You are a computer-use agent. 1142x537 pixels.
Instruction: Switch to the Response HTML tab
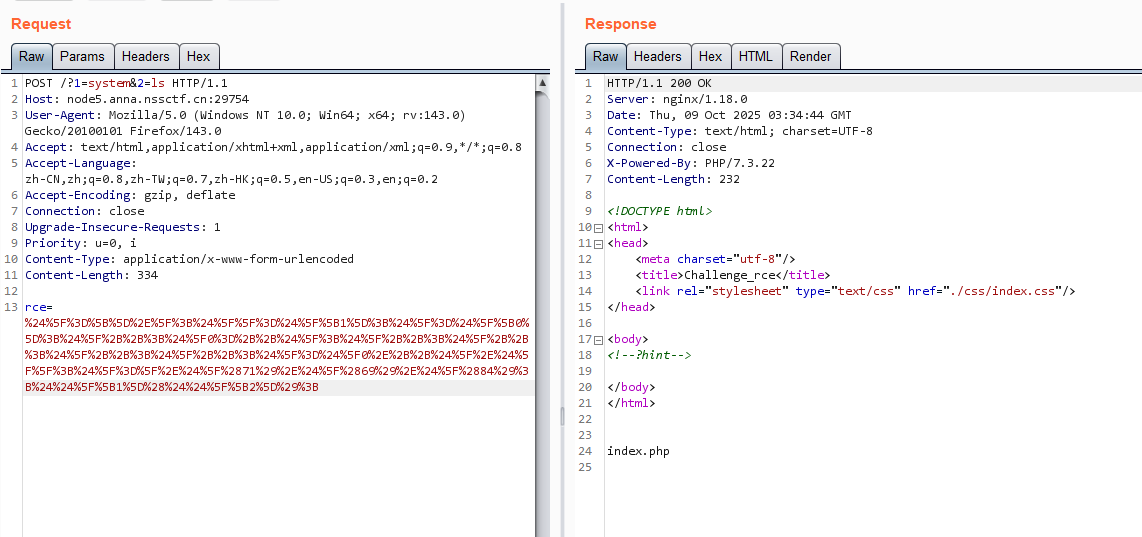coord(756,56)
